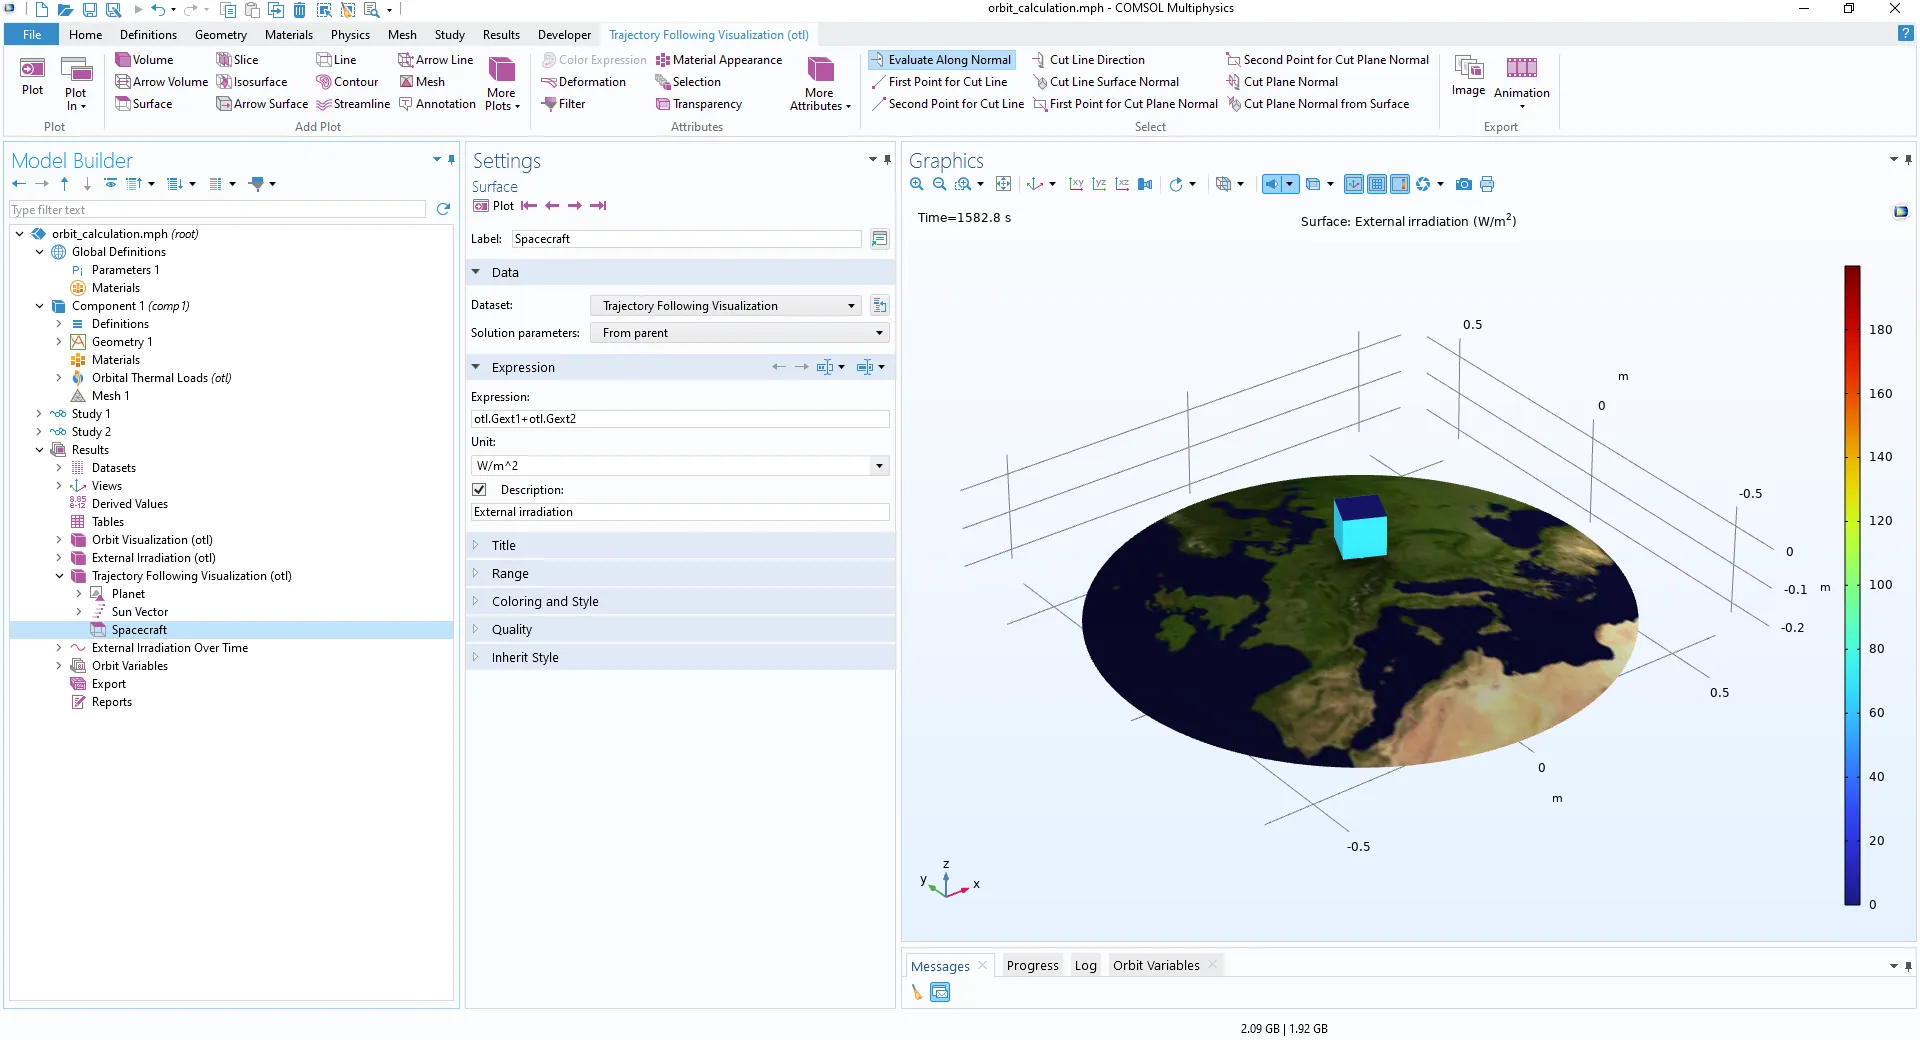The width and height of the screenshot is (1920, 1040).
Task: Open the Dataset dropdown
Action: pyautogui.click(x=726, y=306)
